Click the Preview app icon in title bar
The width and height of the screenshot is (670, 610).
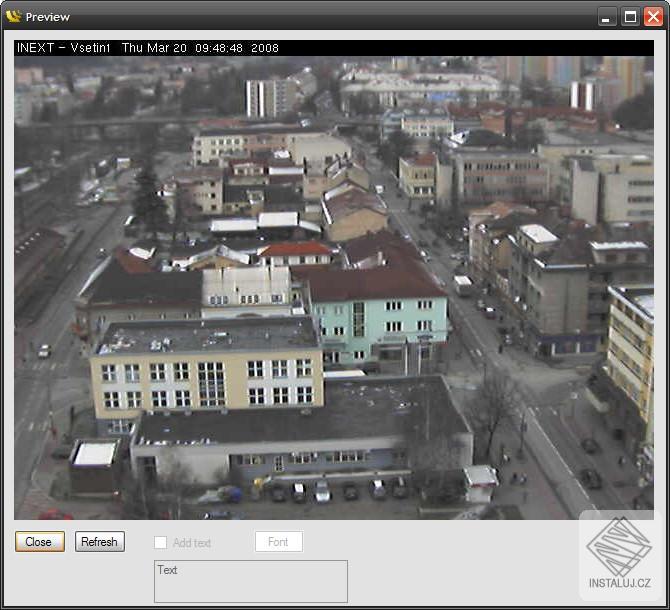tap(13, 16)
